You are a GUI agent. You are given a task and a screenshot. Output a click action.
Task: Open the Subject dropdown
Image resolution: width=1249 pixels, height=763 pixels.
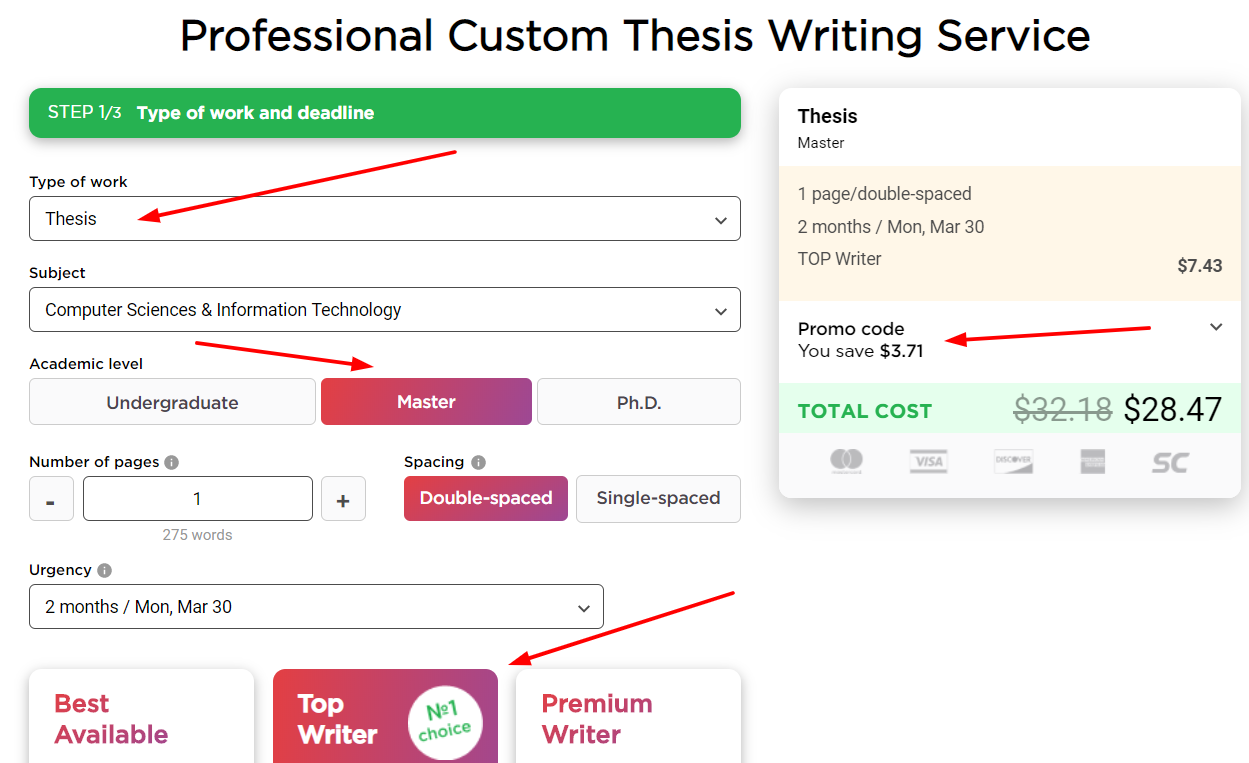pos(384,309)
